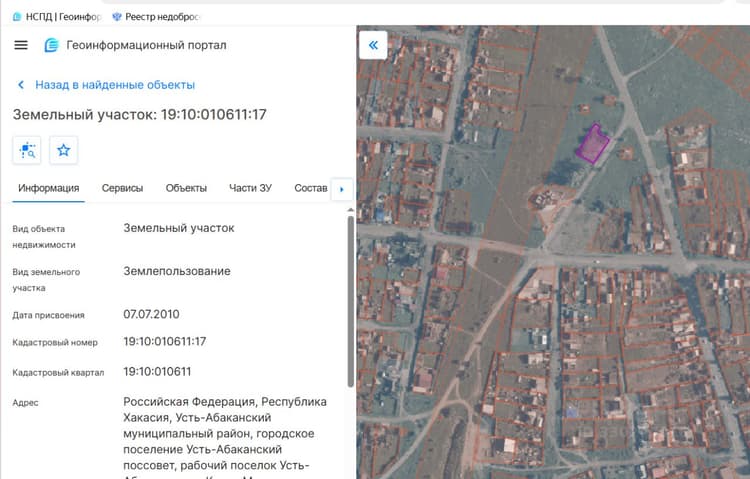Image resolution: width=750 pixels, height=479 pixels.
Task: Click the scrollbar up arrow
Action: tap(351, 210)
